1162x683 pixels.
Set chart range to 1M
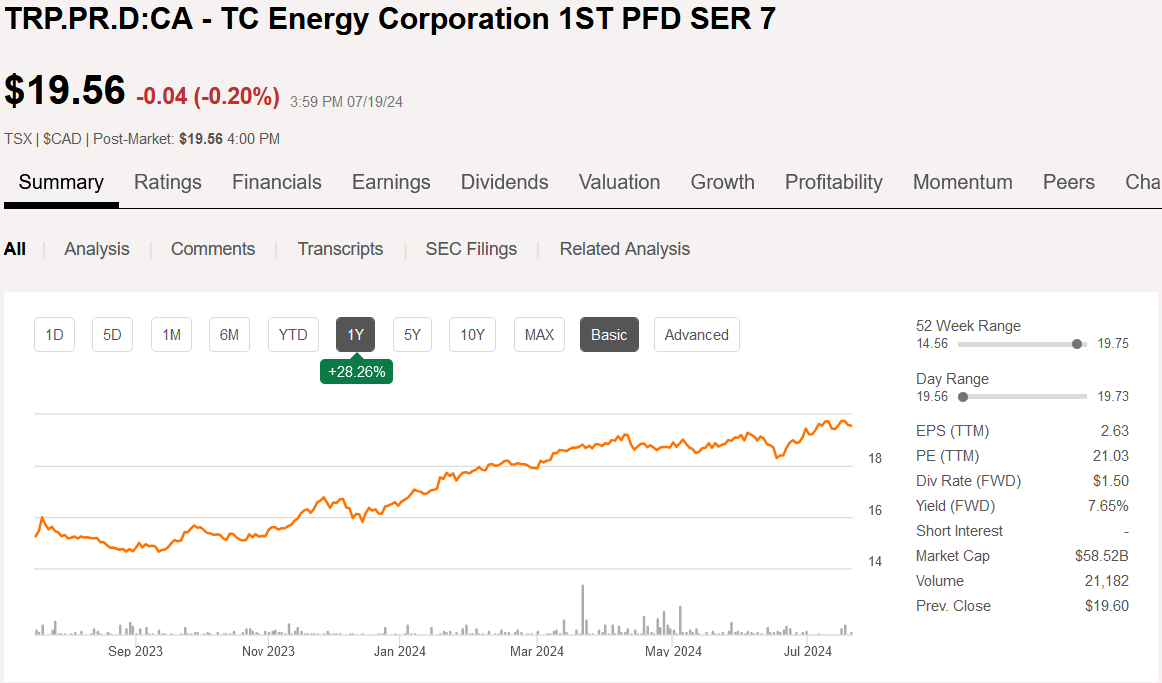(170, 334)
